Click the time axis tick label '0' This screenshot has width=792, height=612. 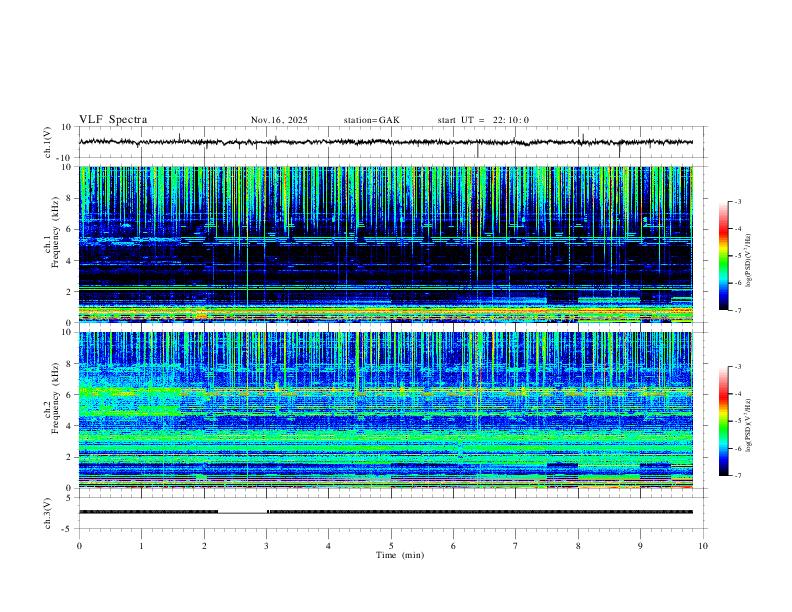tap(79, 546)
